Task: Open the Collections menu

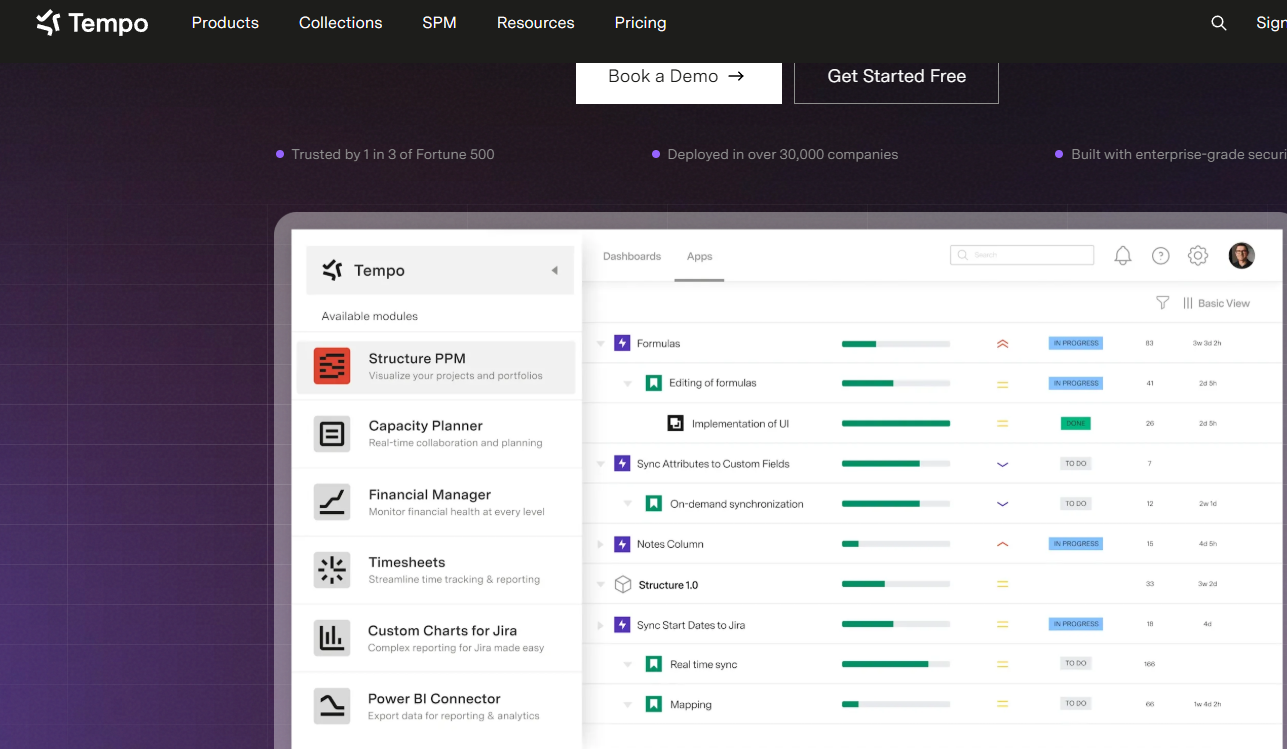Action: point(341,23)
